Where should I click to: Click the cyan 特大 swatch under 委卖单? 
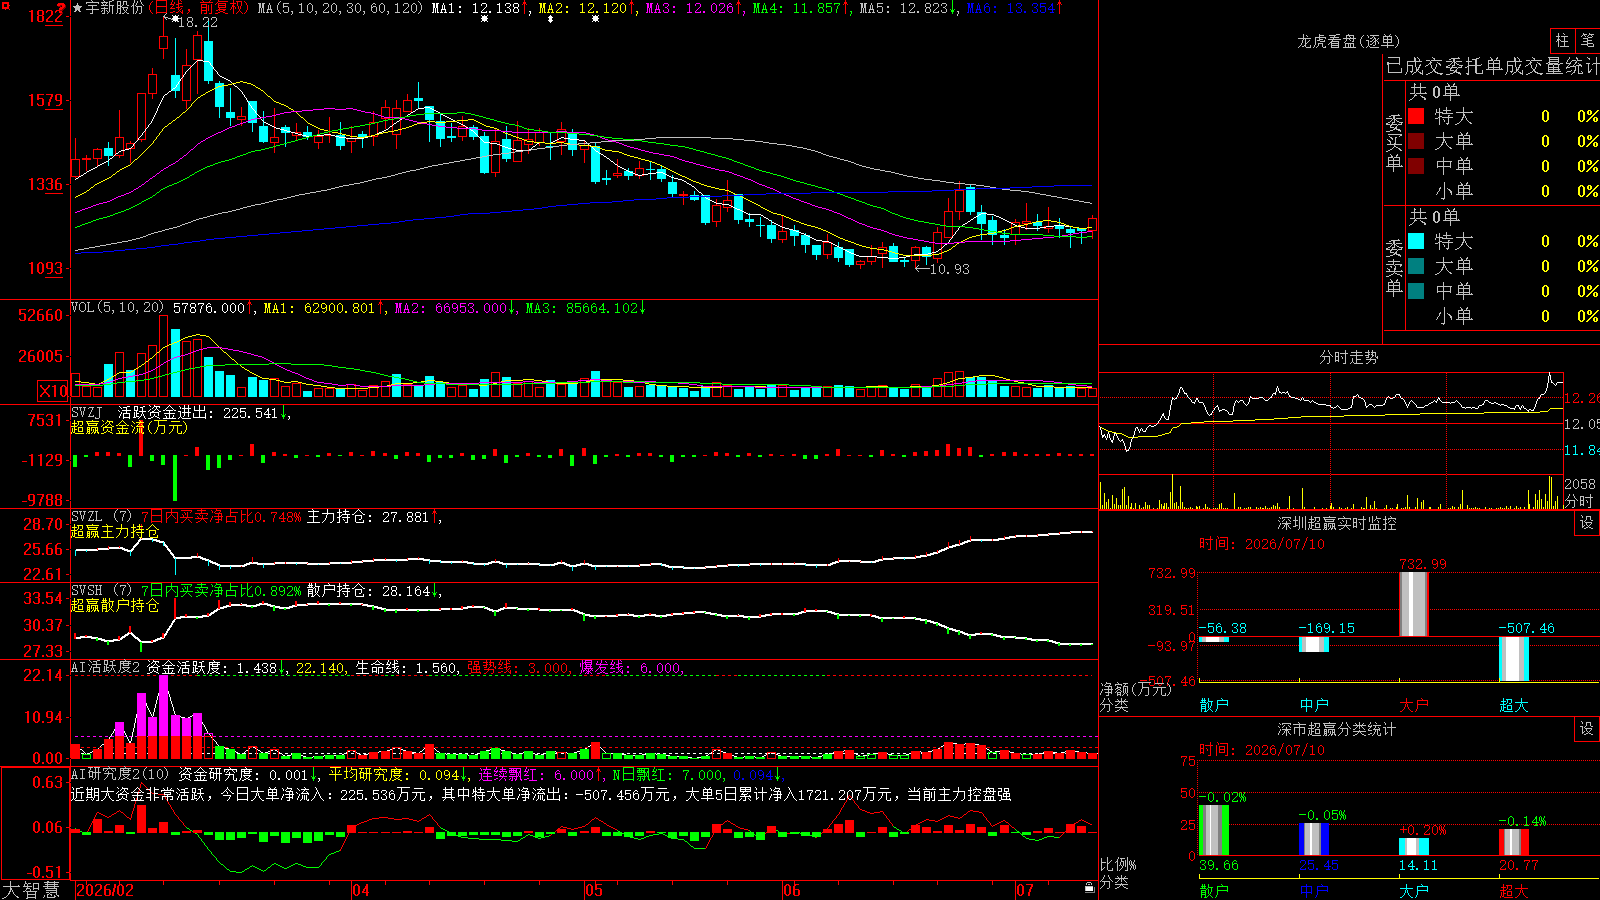pos(1416,241)
